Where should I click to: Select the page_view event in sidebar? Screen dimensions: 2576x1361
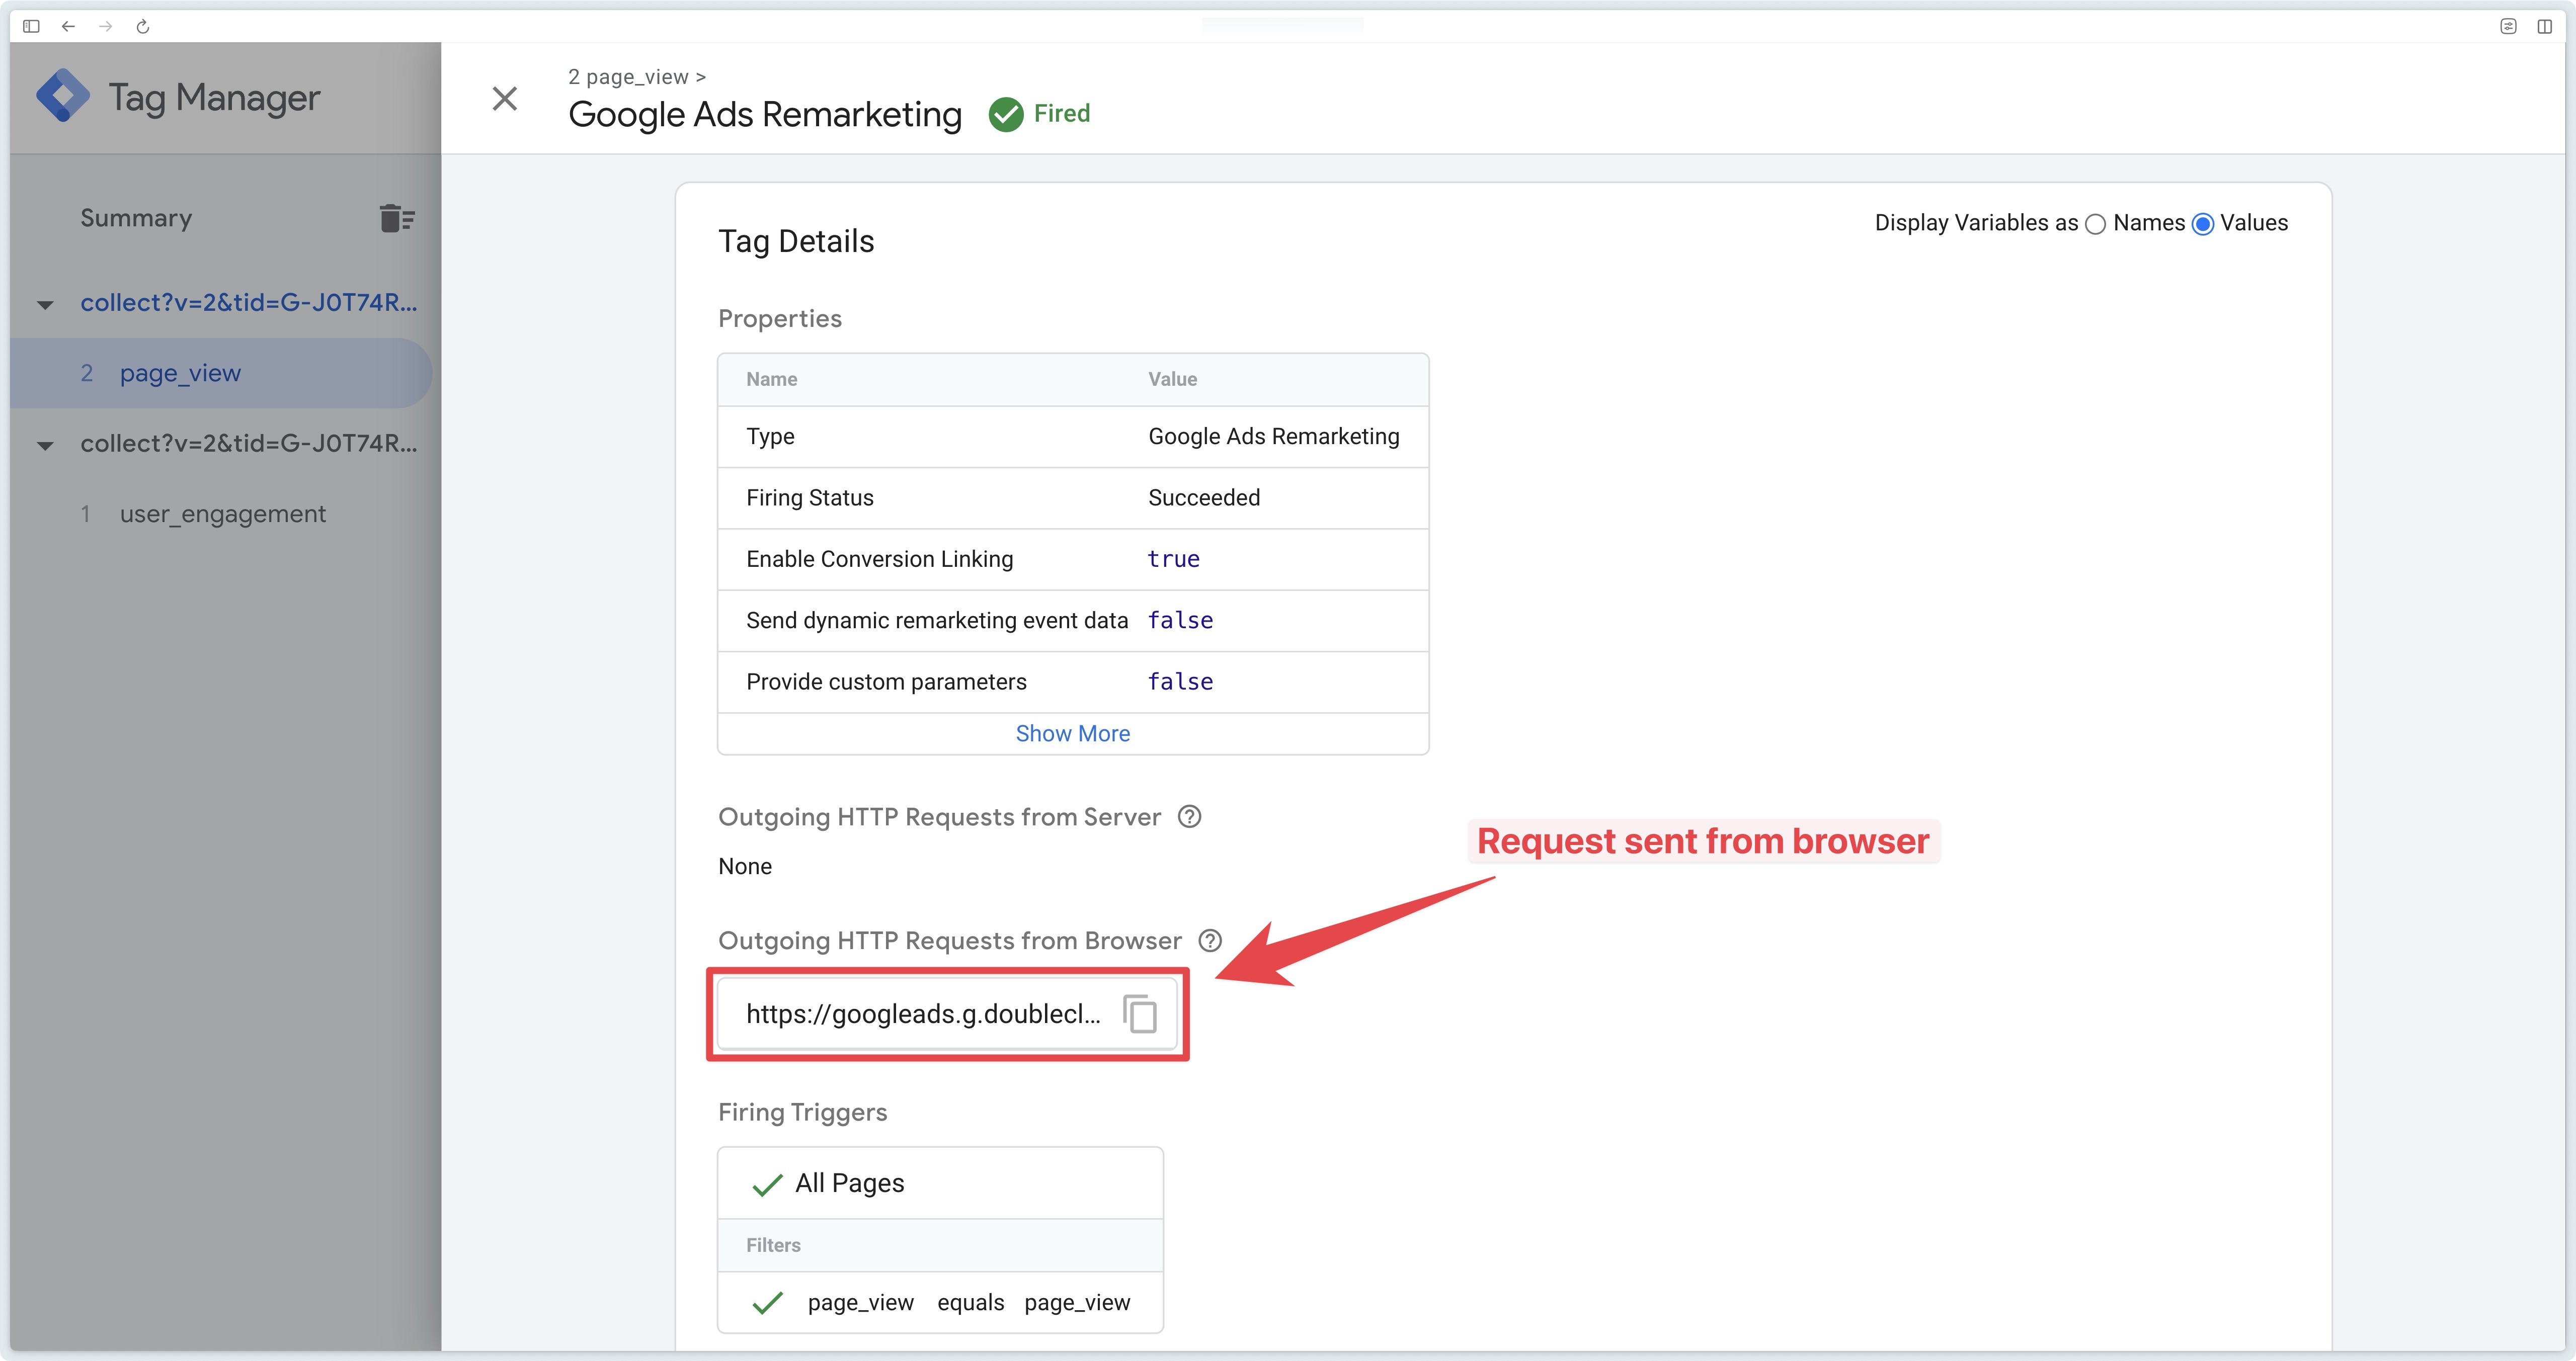tap(221, 373)
